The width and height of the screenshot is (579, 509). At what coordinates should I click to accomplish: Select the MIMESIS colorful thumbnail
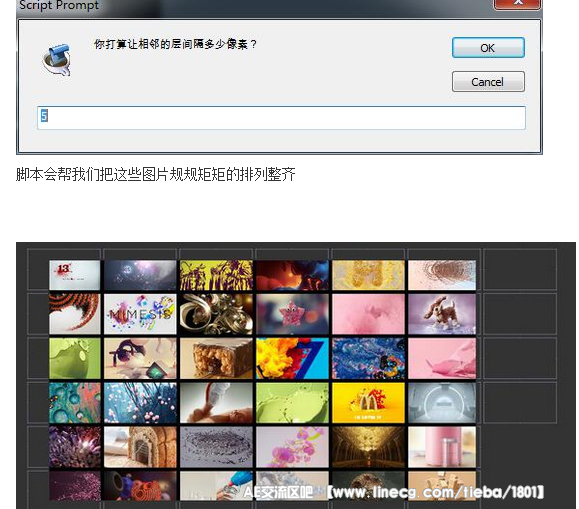(140, 314)
